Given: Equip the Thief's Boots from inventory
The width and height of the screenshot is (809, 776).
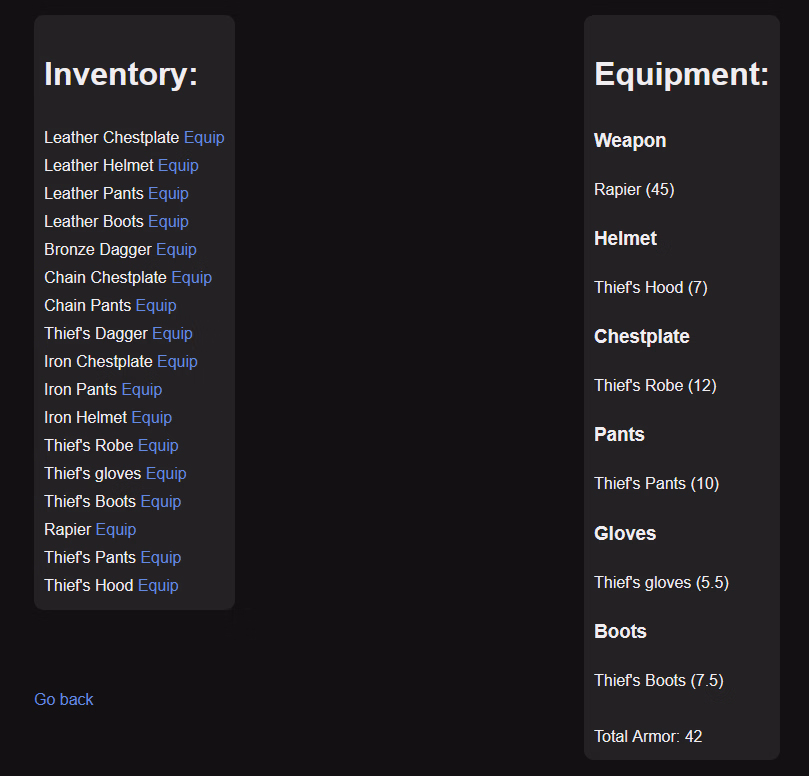Looking at the screenshot, I should point(160,502).
